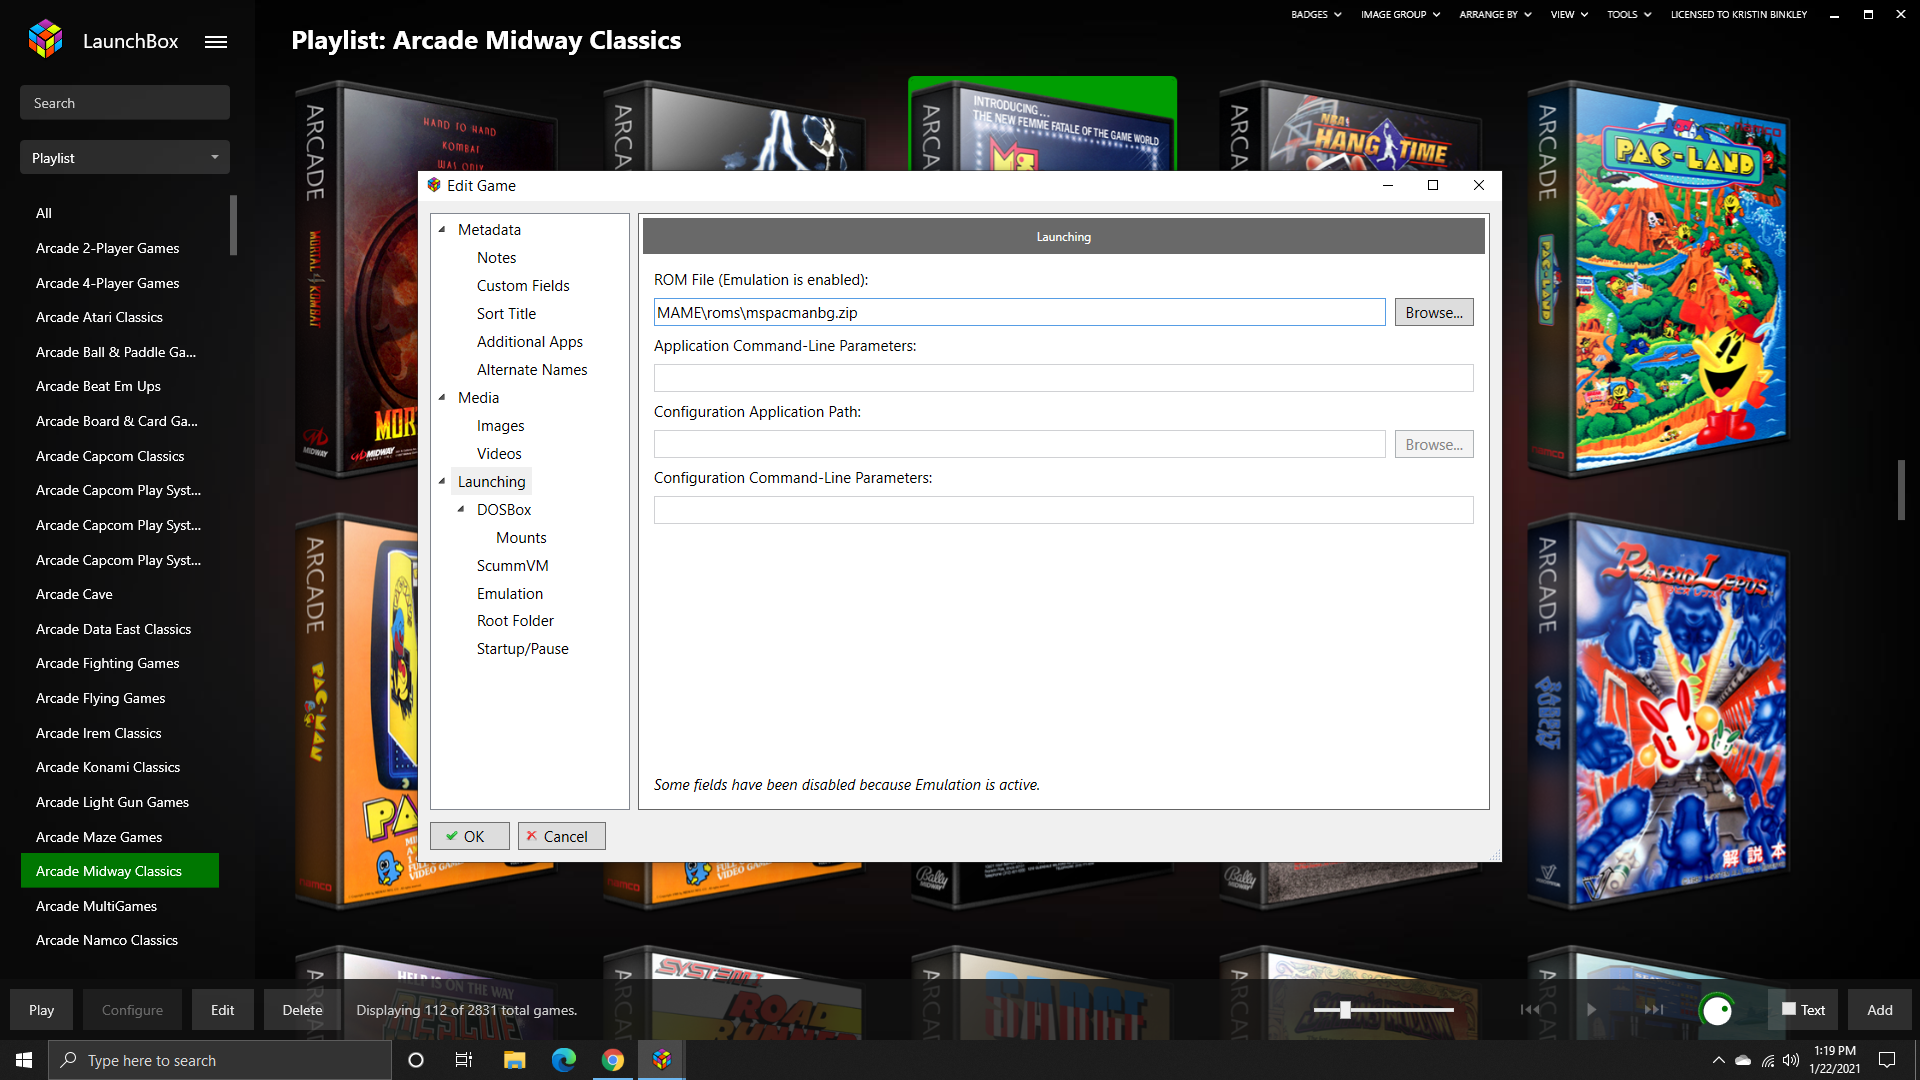Select LaunchBox icon in taskbar
Viewport: 1920px width, 1080px height.
coord(662,1060)
